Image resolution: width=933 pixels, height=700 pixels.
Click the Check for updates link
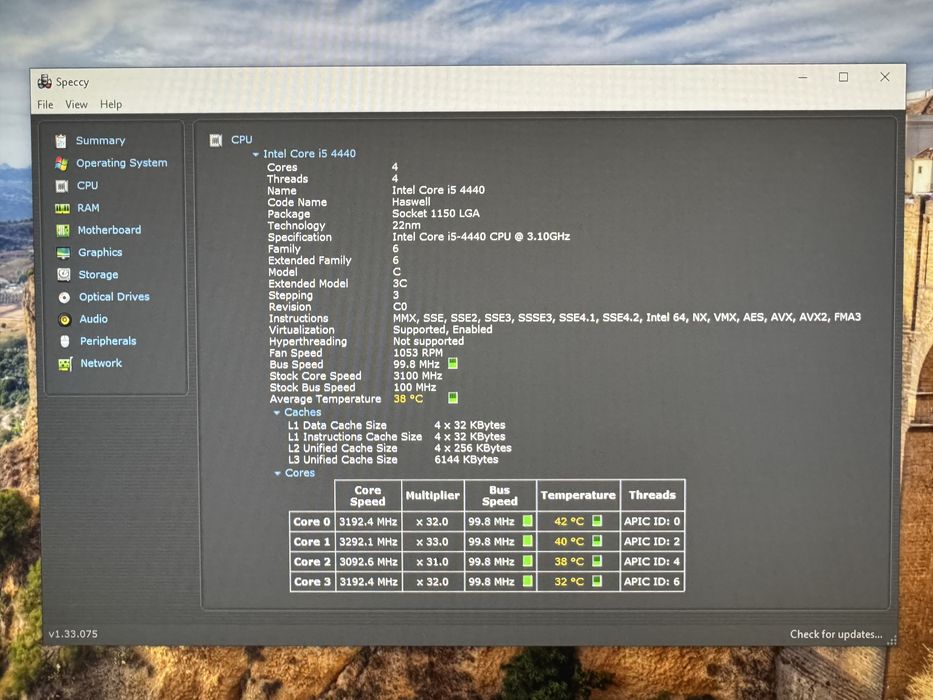click(x=836, y=635)
